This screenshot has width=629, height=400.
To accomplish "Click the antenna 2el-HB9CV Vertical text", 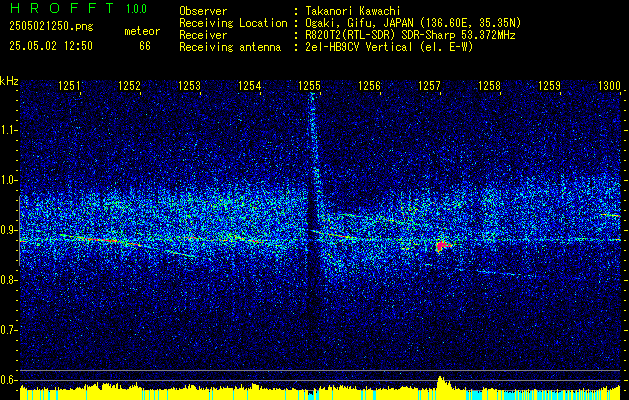I will [x=359, y=47].
